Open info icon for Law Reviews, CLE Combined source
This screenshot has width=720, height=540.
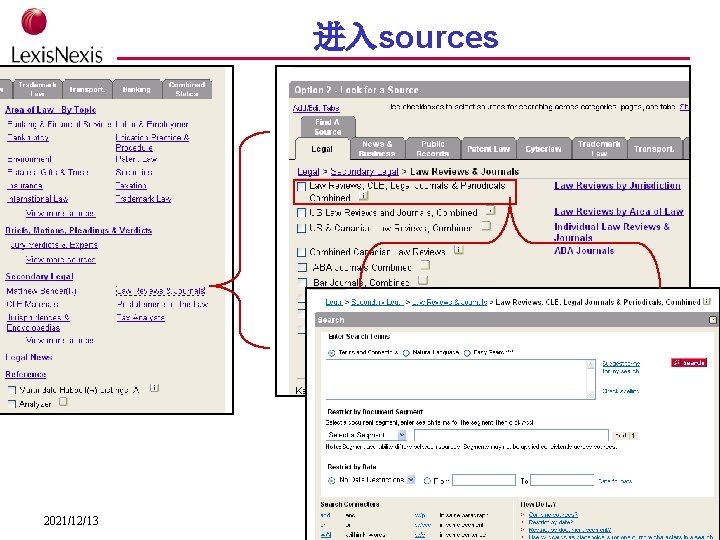pos(364,197)
